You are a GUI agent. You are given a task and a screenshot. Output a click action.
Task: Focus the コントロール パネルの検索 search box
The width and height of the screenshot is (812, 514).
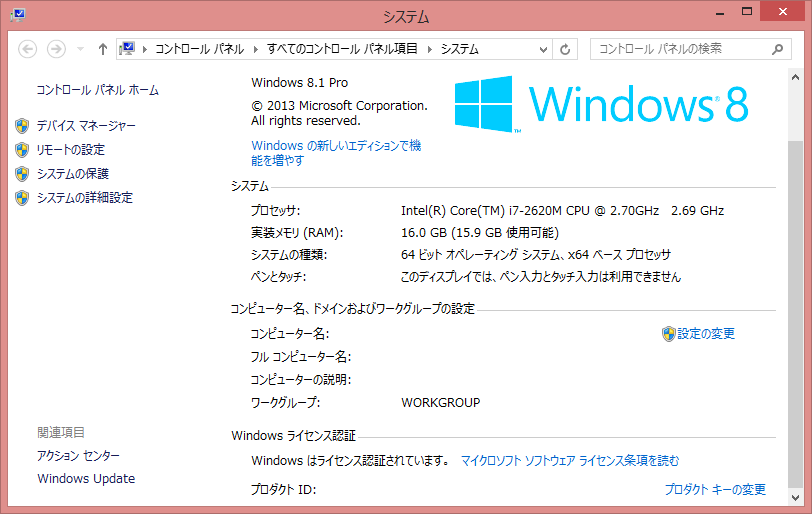(x=680, y=48)
